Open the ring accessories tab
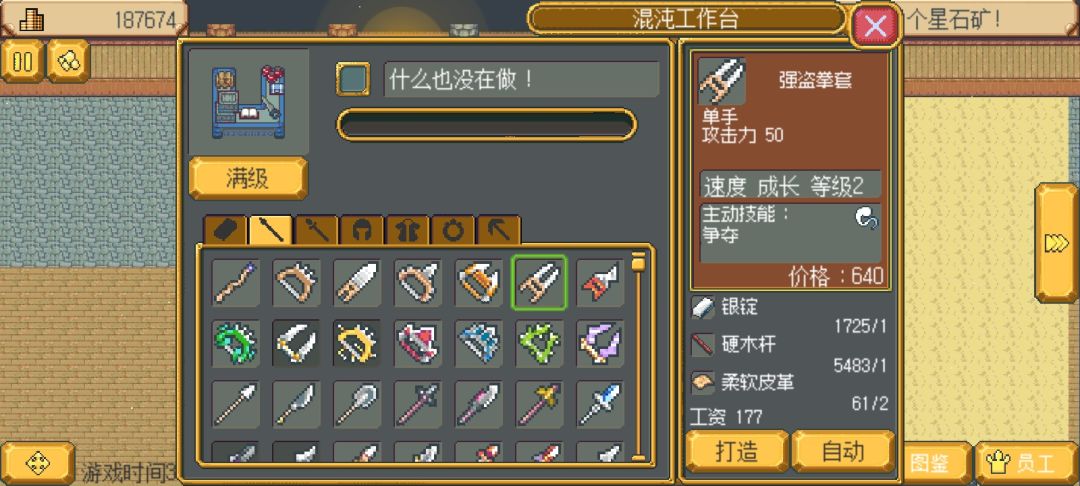The height and width of the screenshot is (486, 1080). pos(453,231)
